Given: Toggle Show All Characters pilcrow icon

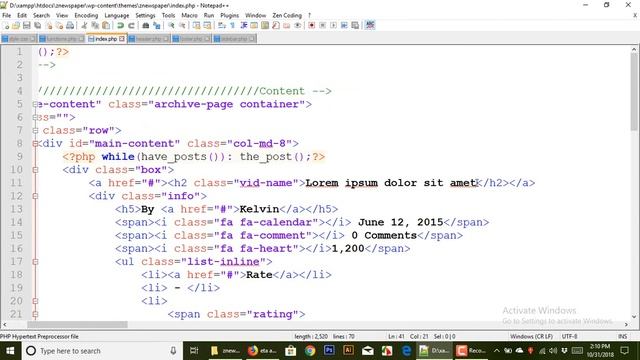Looking at the screenshot, I should (233, 25).
